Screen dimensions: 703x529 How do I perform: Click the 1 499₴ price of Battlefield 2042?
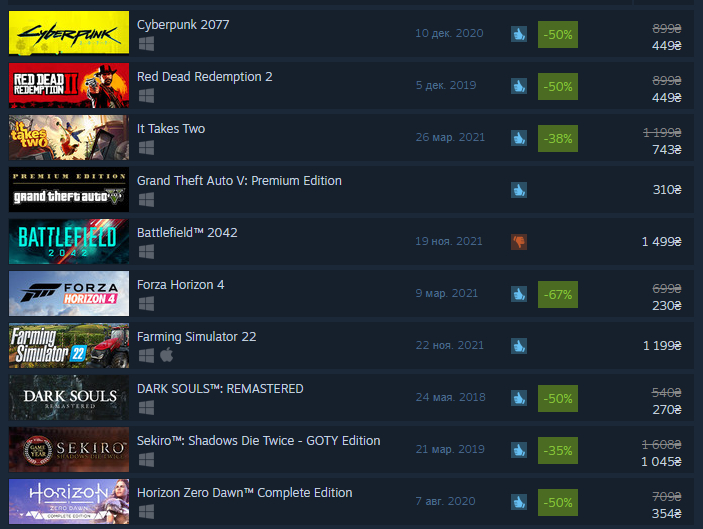tap(661, 242)
